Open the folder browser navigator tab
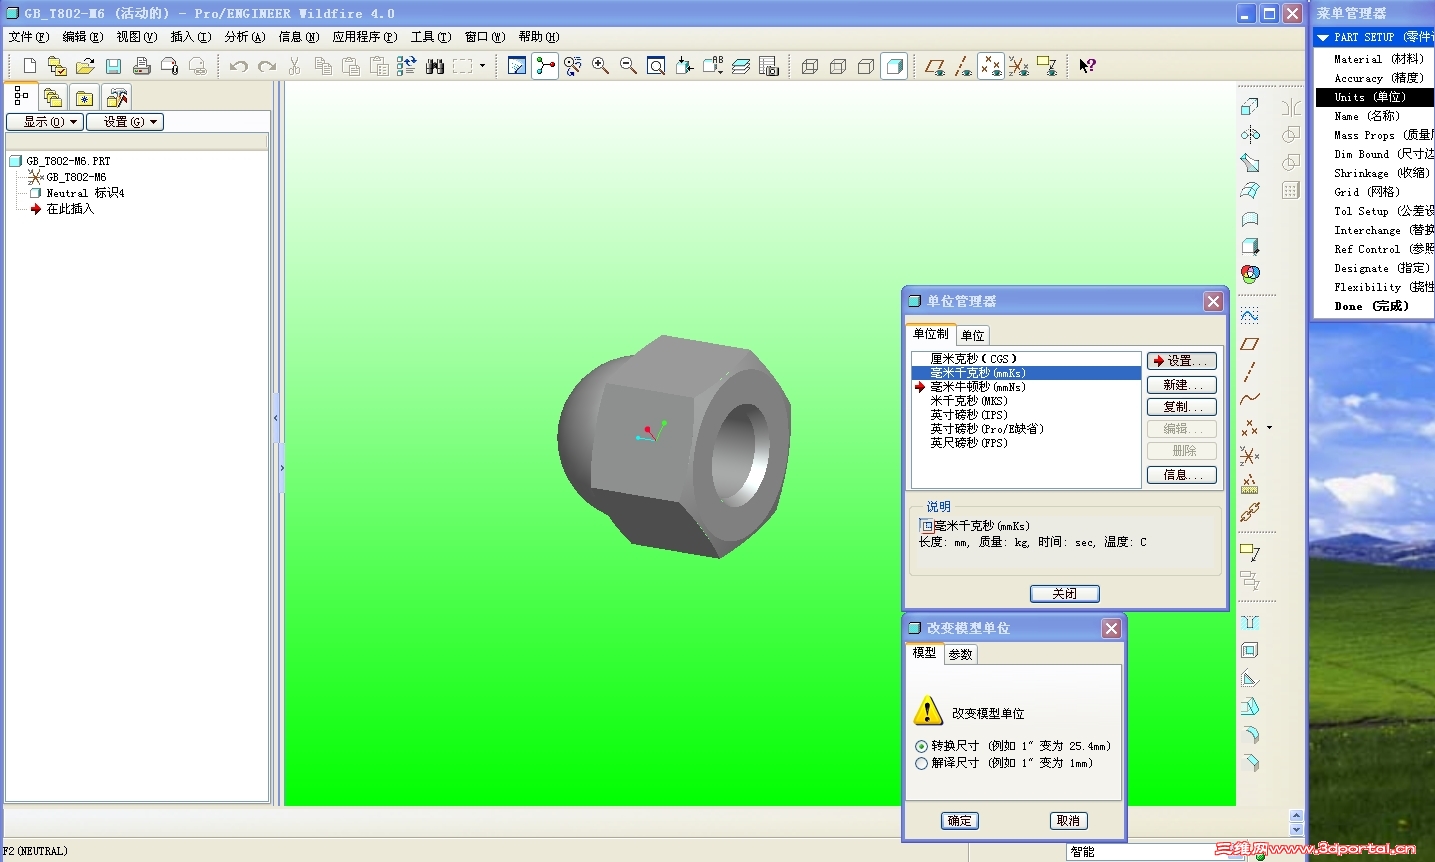 (52, 97)
